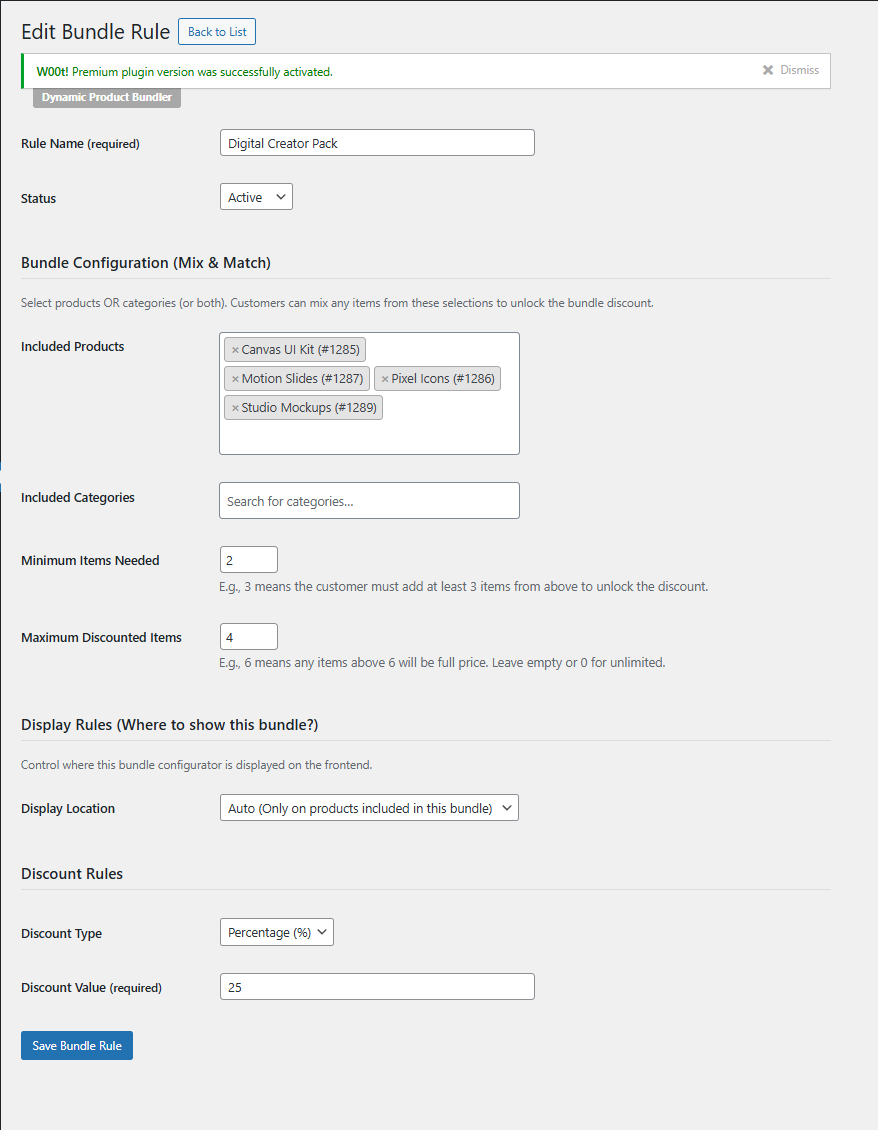Open the Discount Type dropdown
Viewport: 878px width, 1130px height.
point(277,932)
